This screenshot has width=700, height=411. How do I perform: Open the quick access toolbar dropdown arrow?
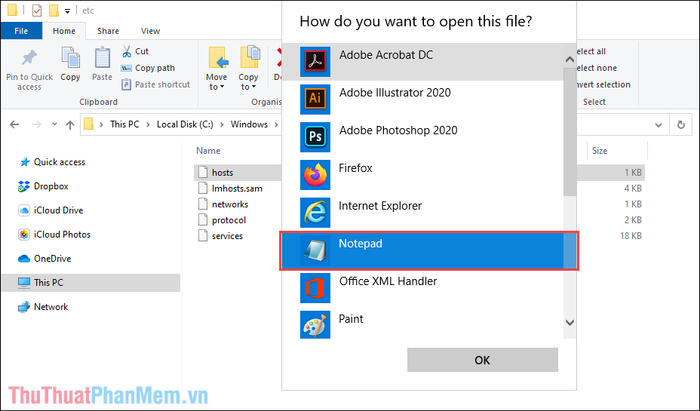pyautogui.click(x=67, y=11)
